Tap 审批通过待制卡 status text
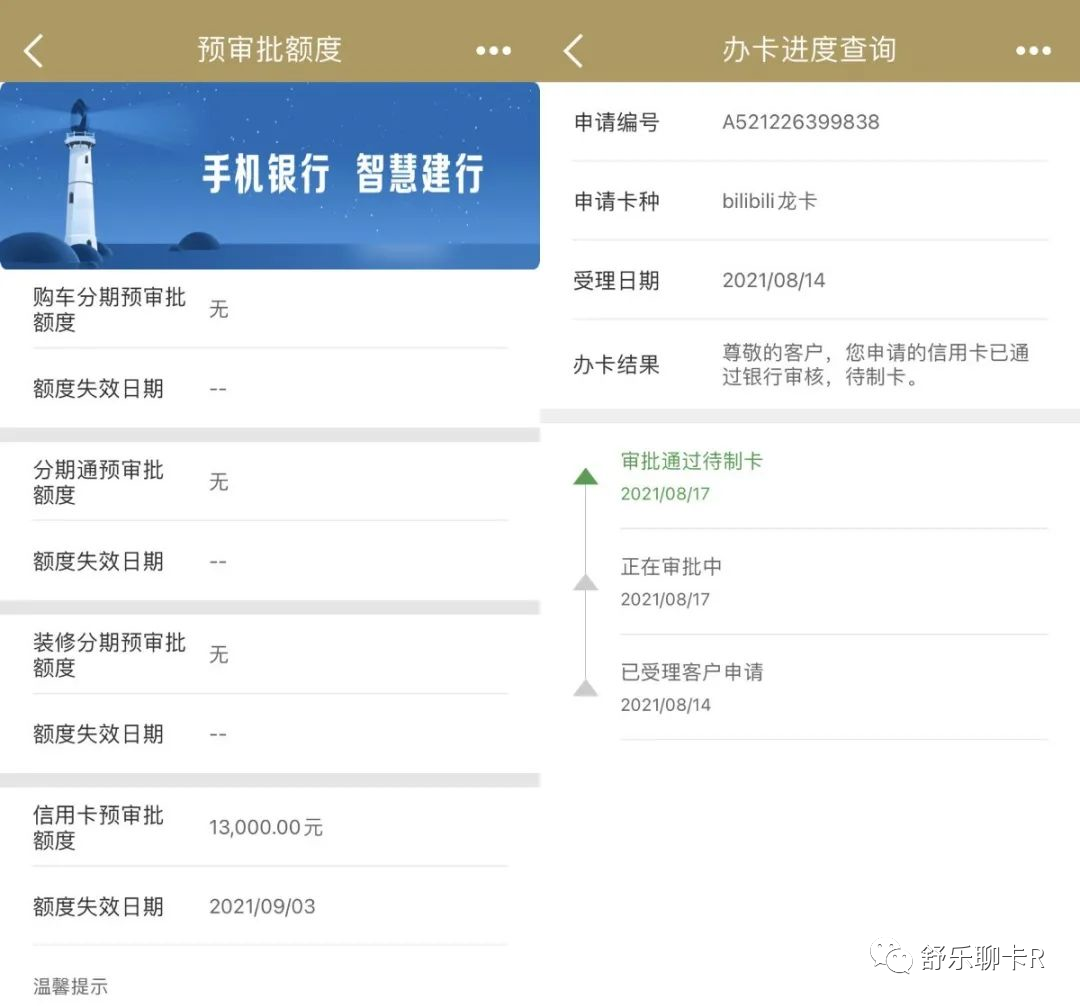The width and height of the screenshot is (1080, 1006). click(x=692, y=461)
